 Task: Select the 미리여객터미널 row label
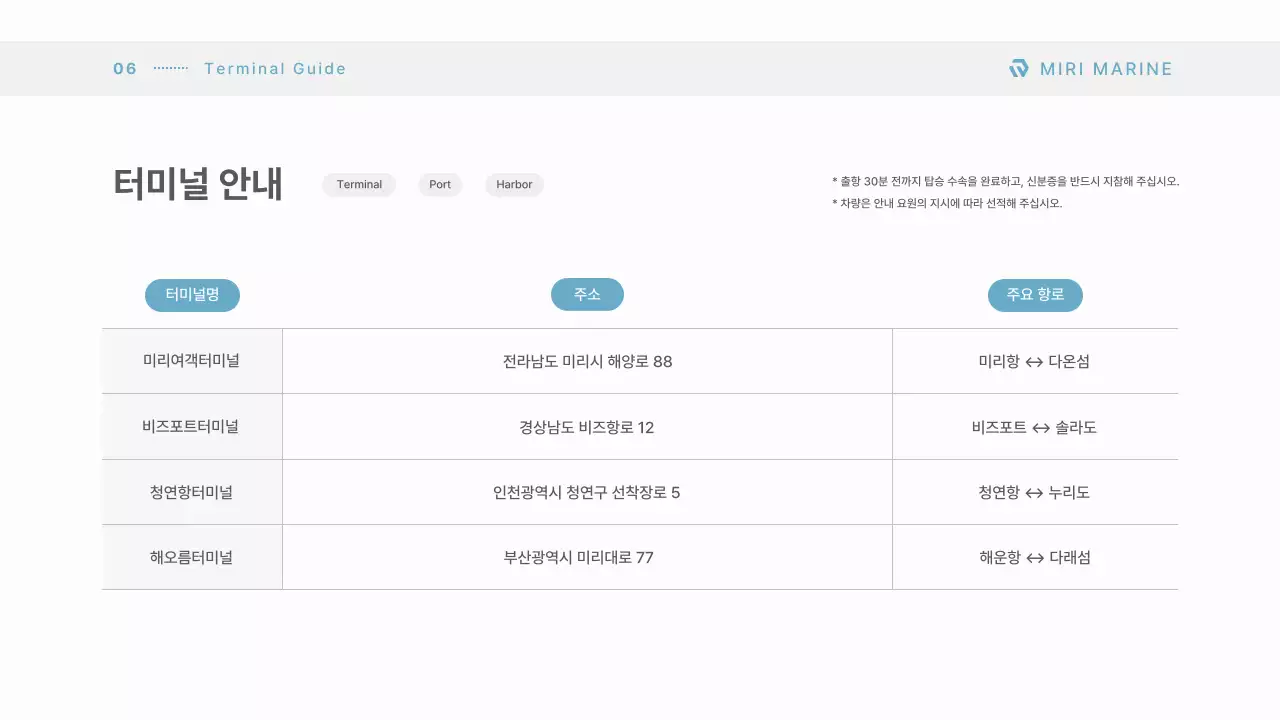[191, 361]
